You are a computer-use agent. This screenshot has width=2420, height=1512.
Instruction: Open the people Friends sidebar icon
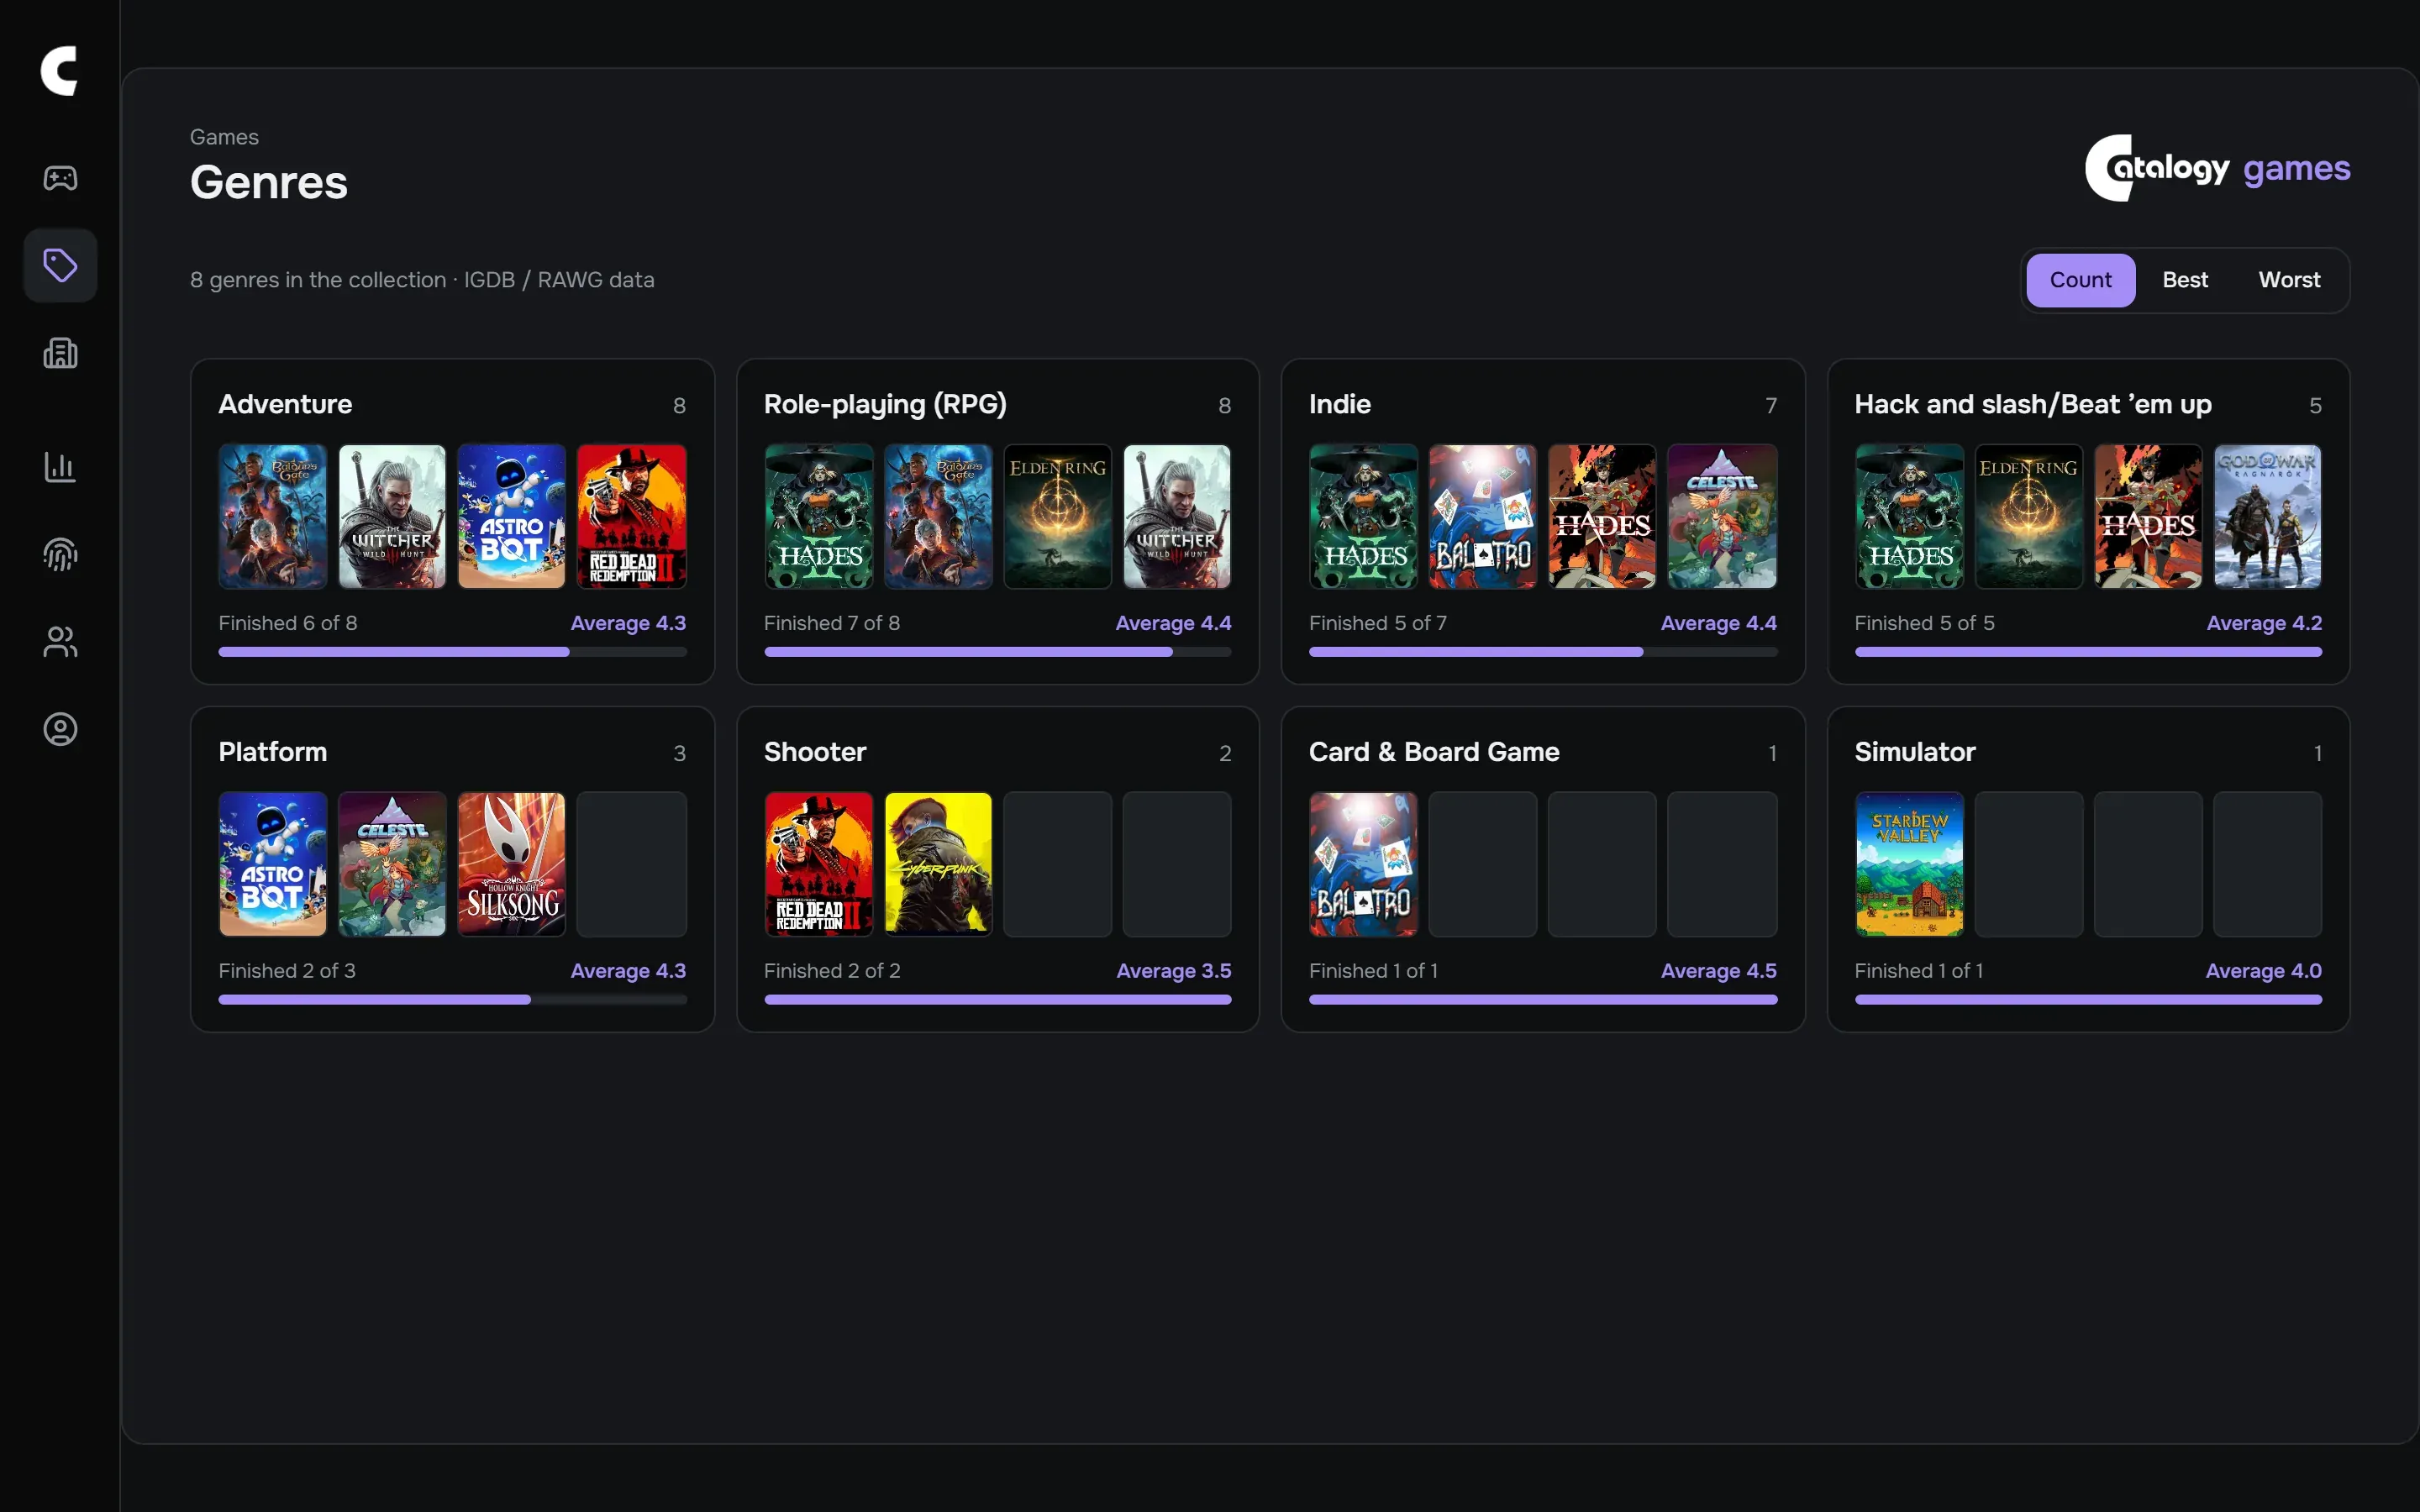pyautogui.click(x=60, y=642)
